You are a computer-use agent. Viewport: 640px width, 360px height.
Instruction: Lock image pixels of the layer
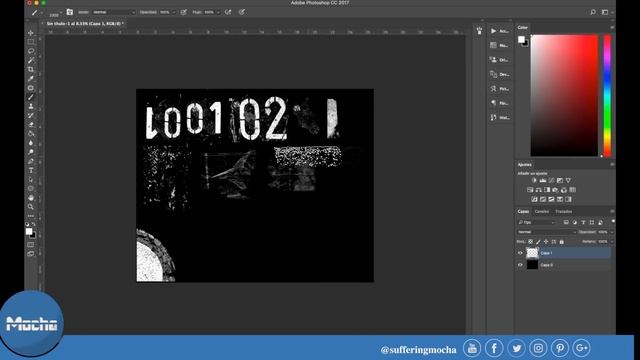(538, 242)
